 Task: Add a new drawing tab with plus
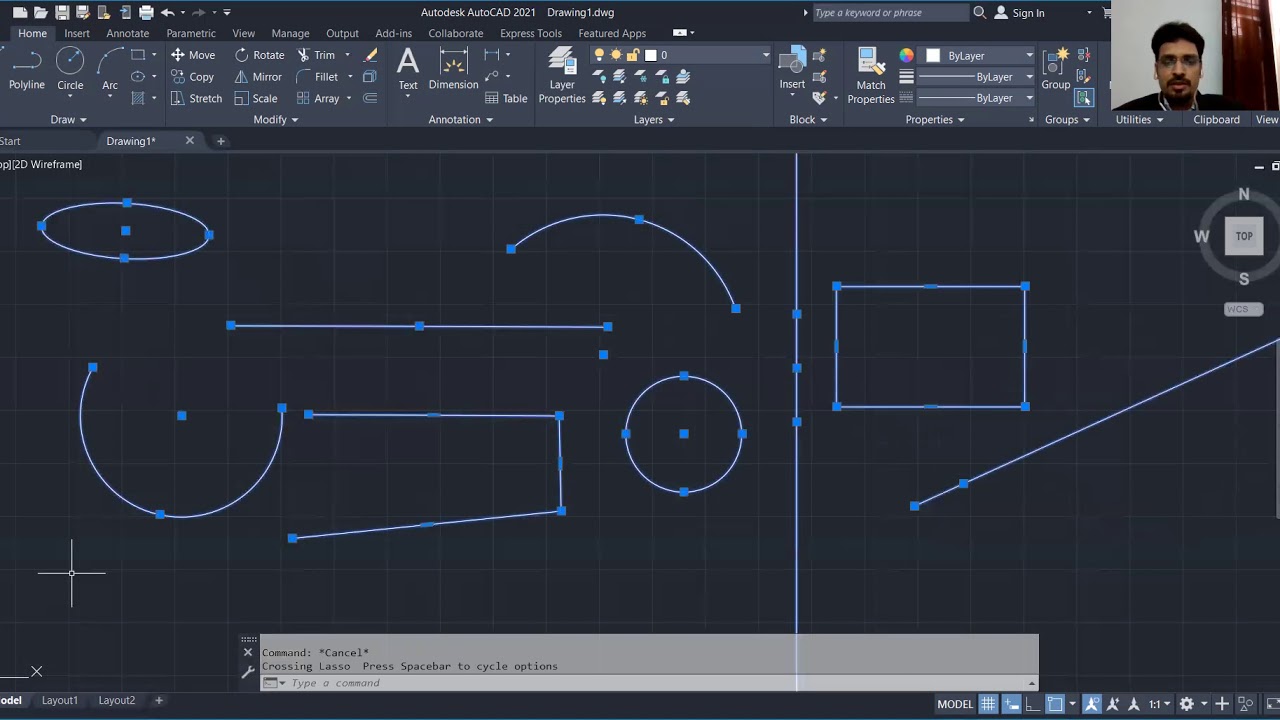pyautogui.click(x=221, y=141)
